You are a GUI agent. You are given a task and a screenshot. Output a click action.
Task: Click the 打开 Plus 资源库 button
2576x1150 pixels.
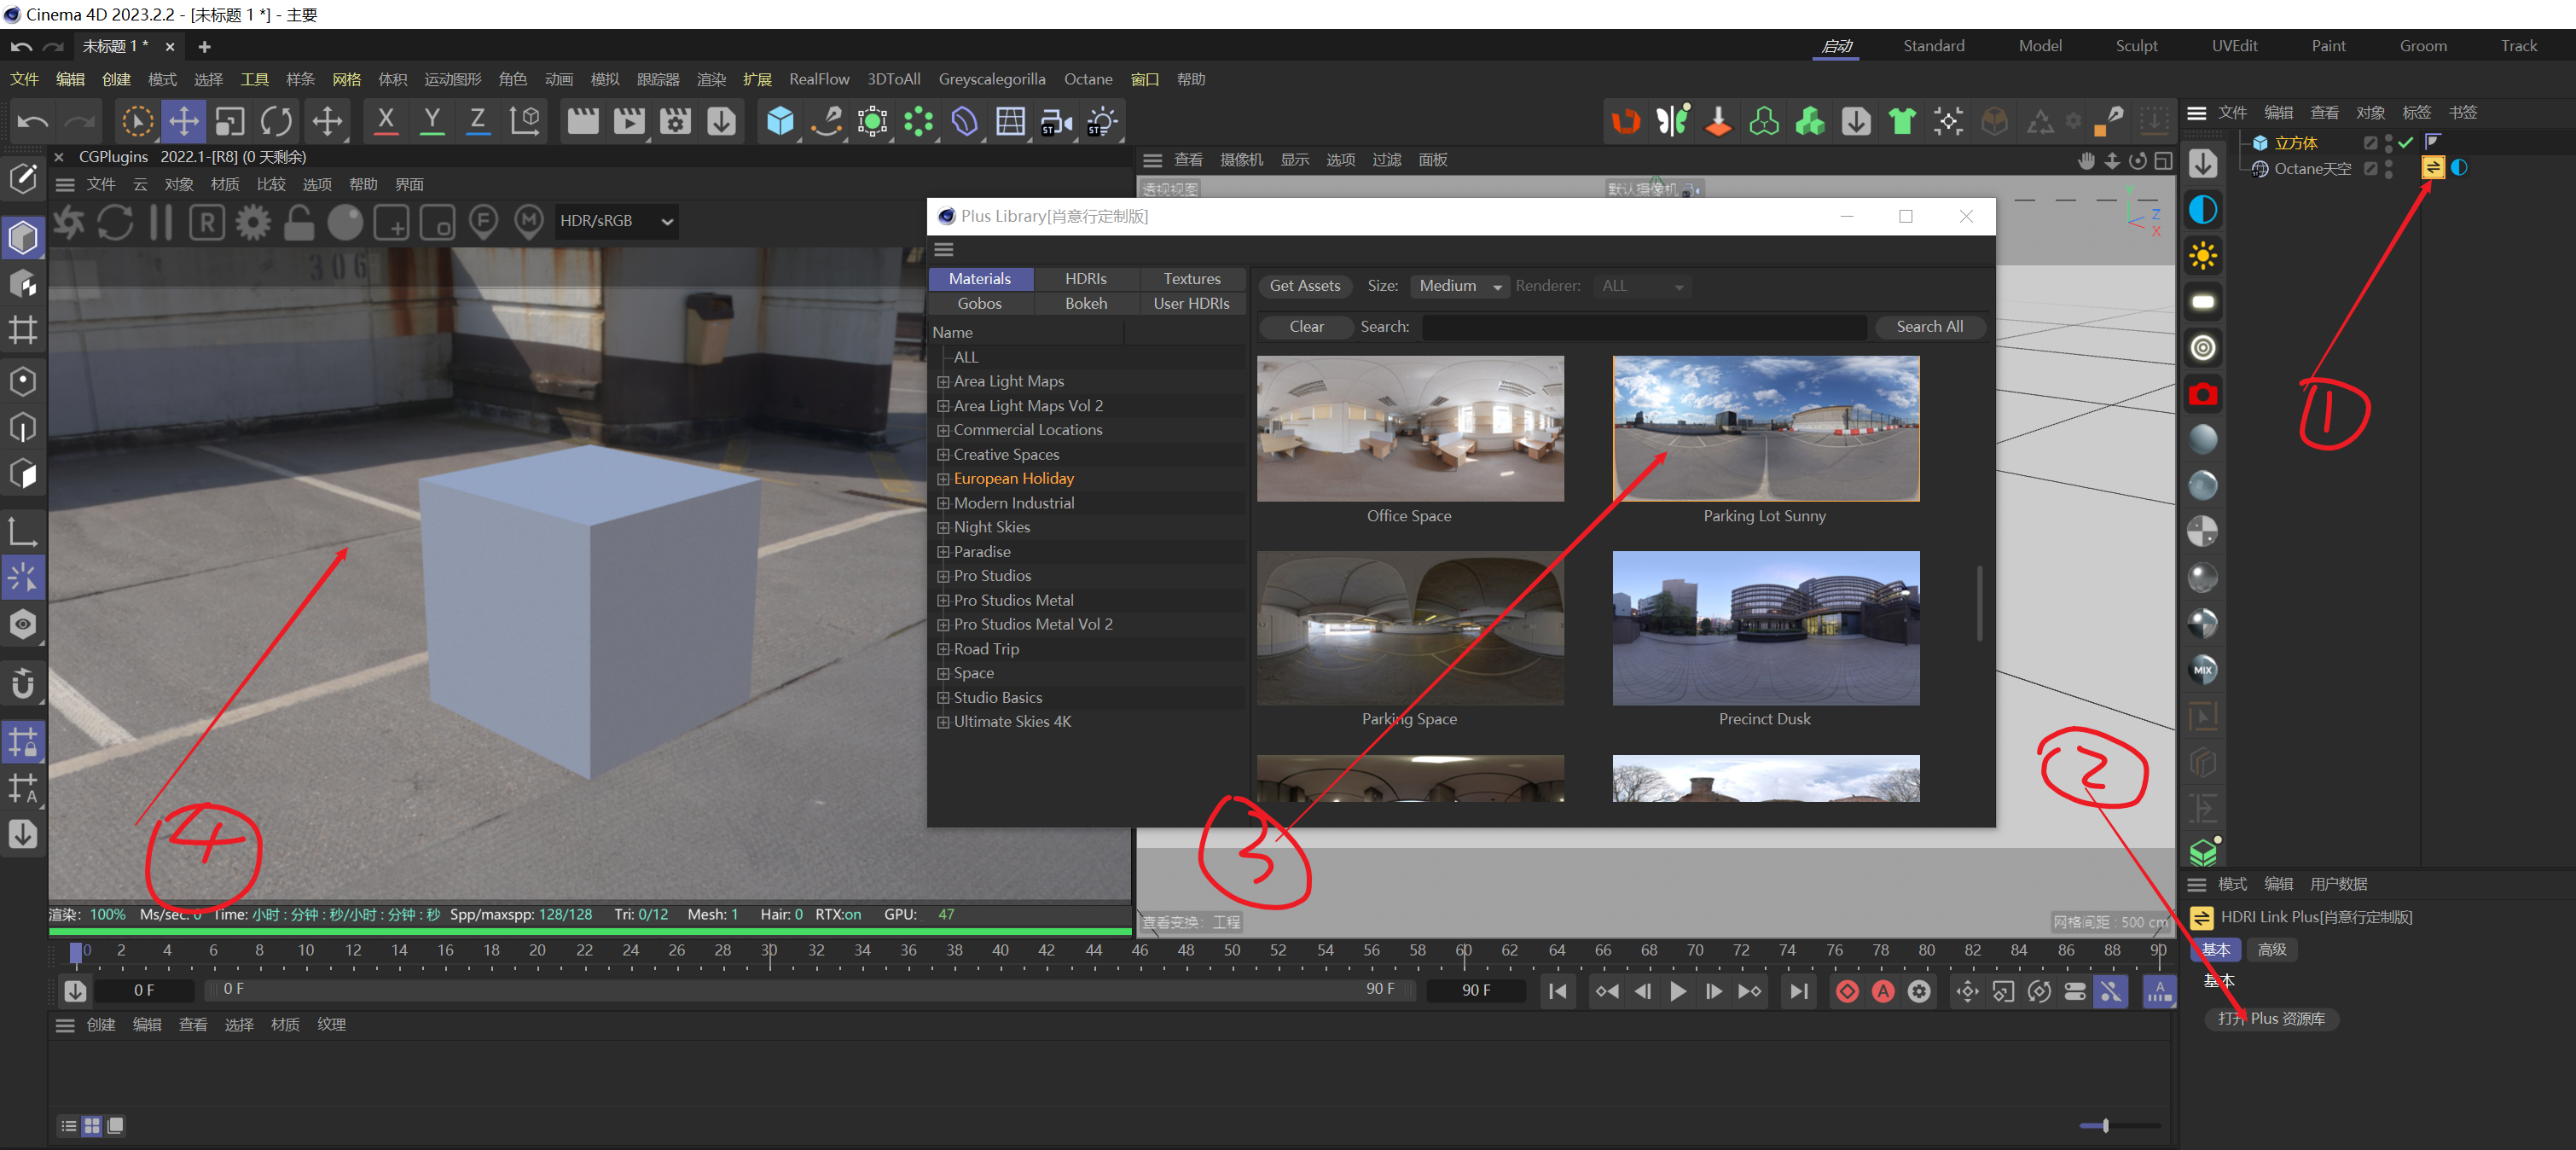pyautogui.click(x=2271, y=1018)
